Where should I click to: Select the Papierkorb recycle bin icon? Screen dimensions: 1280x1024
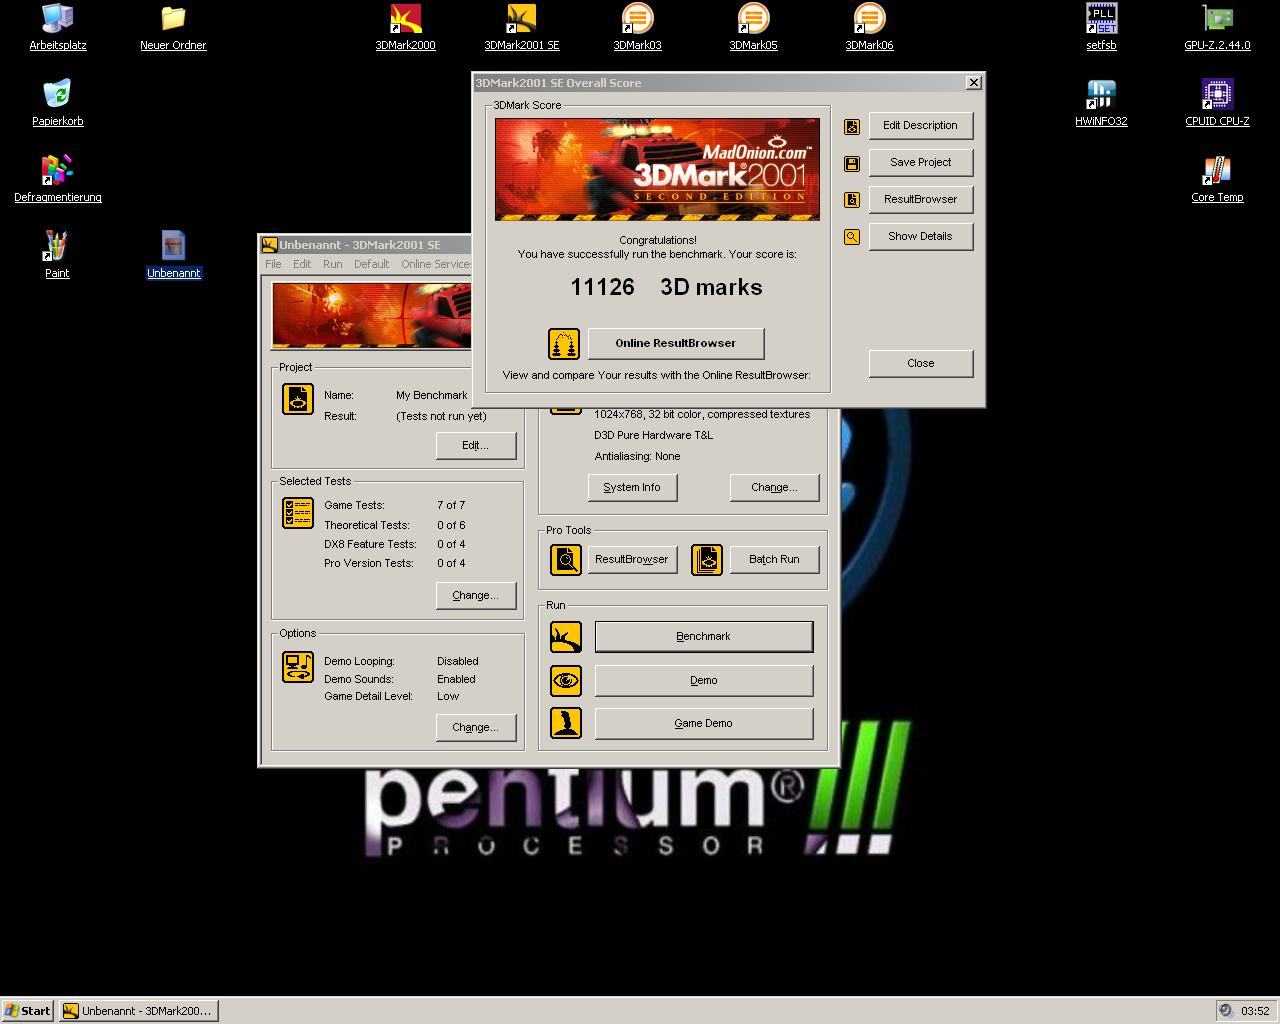(57, 103)
